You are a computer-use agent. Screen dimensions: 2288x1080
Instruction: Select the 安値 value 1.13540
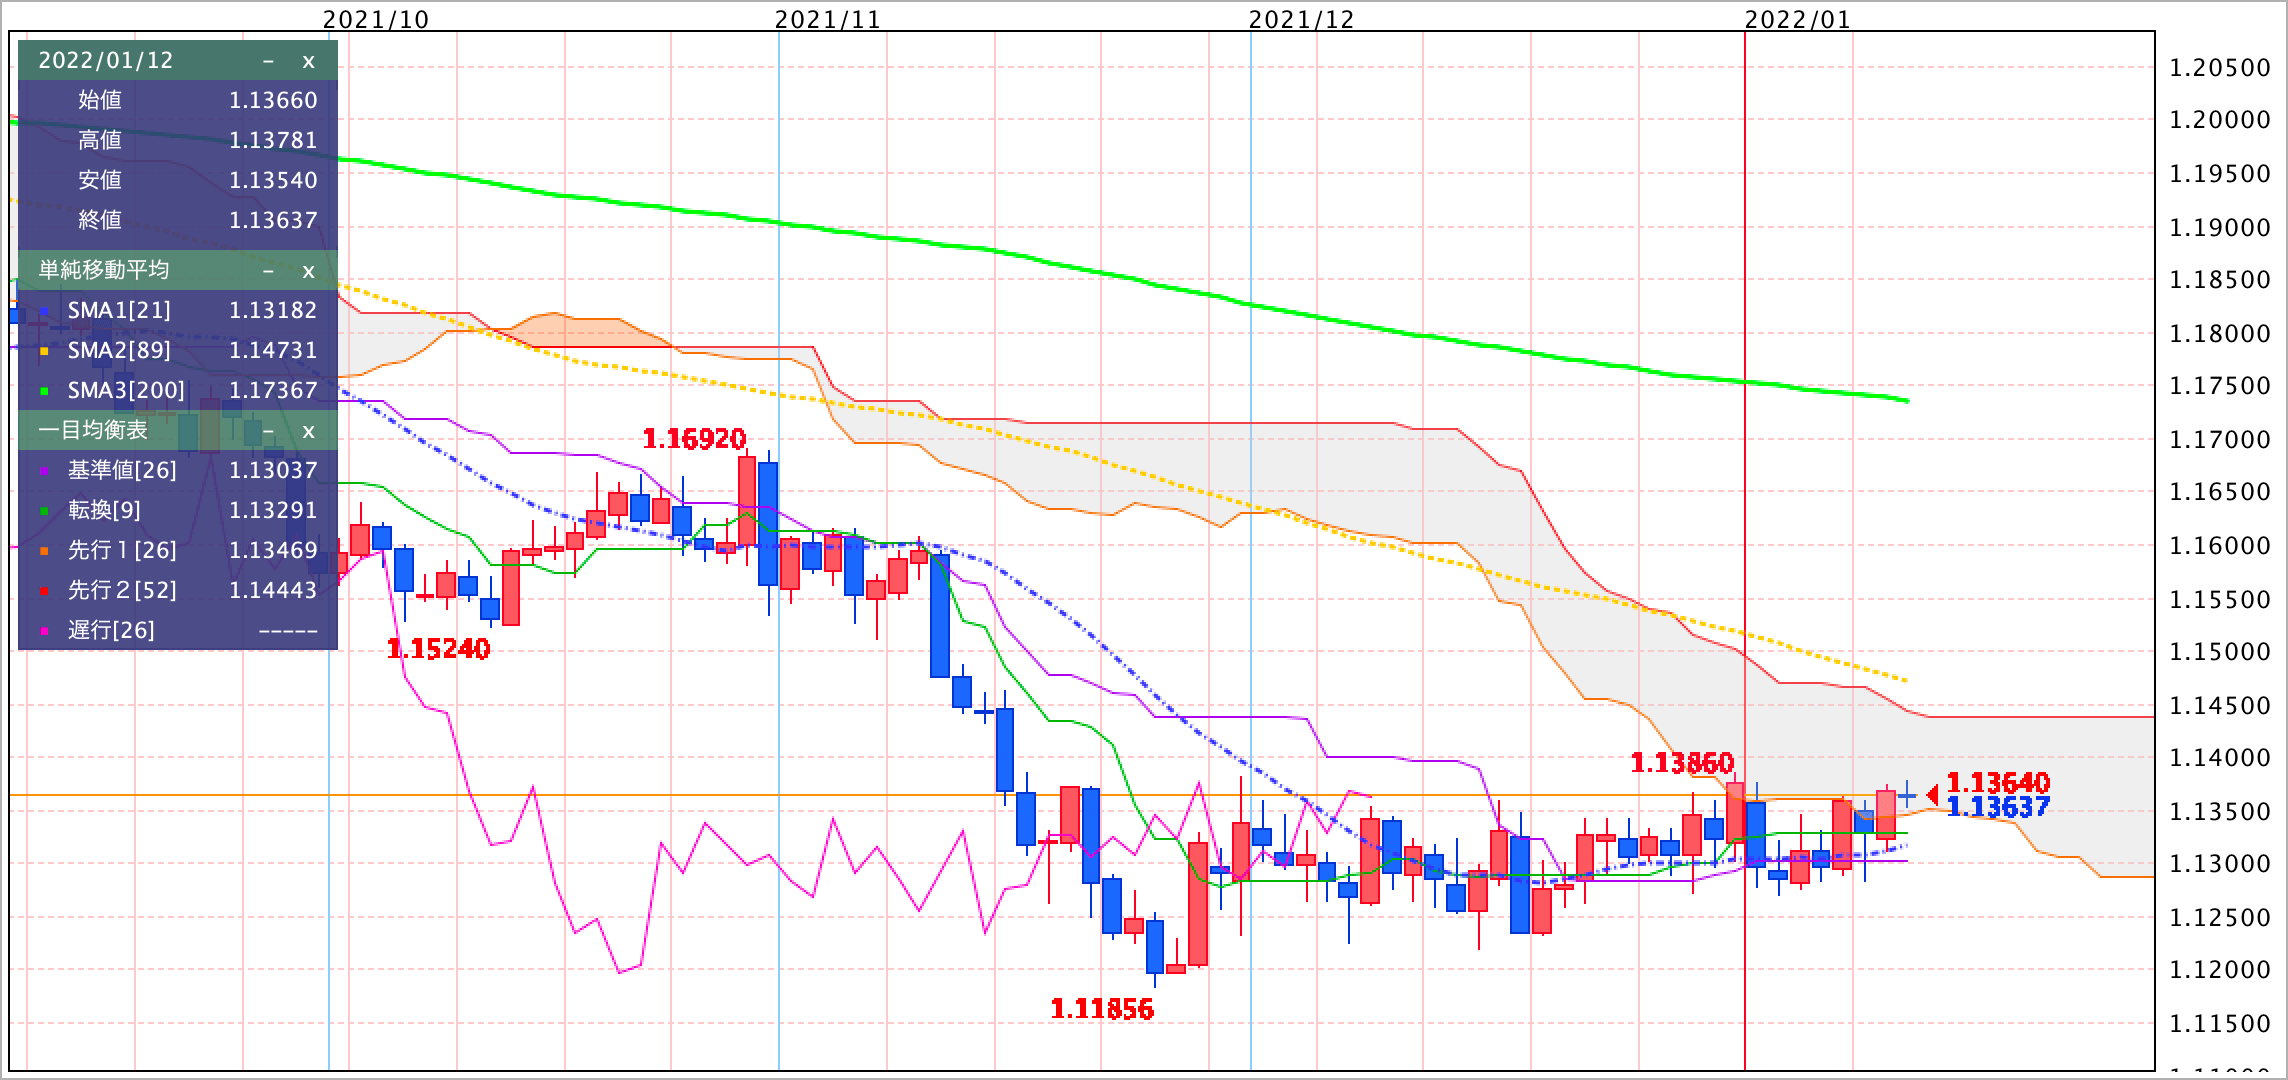pyautogui.click(x=273, y=180)
